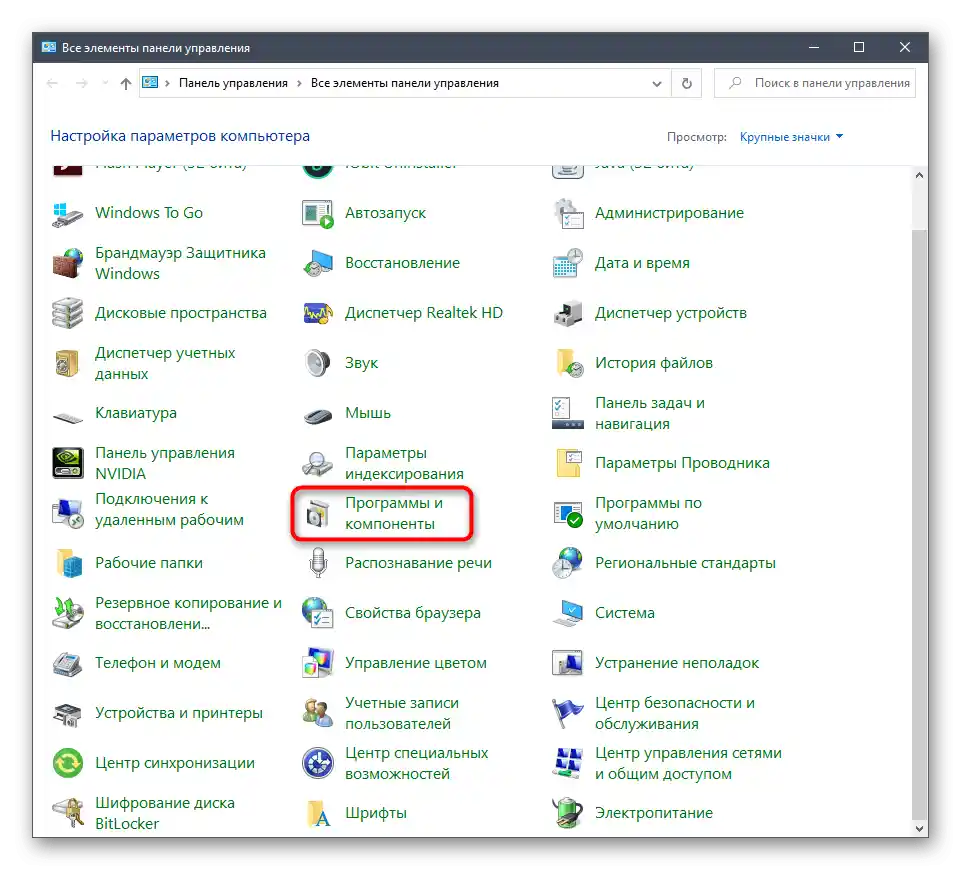This screenshot has width=961, height=870.
Task: Open Просмотр dropdown Крупные значки
Action: [791, 137]
